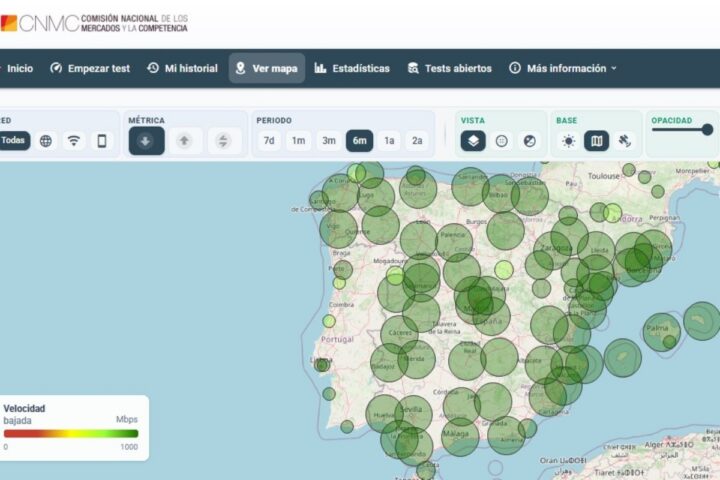720x480 pixels.
Task: Click the Zaragoza circle on the map
Action: (552, 250)
